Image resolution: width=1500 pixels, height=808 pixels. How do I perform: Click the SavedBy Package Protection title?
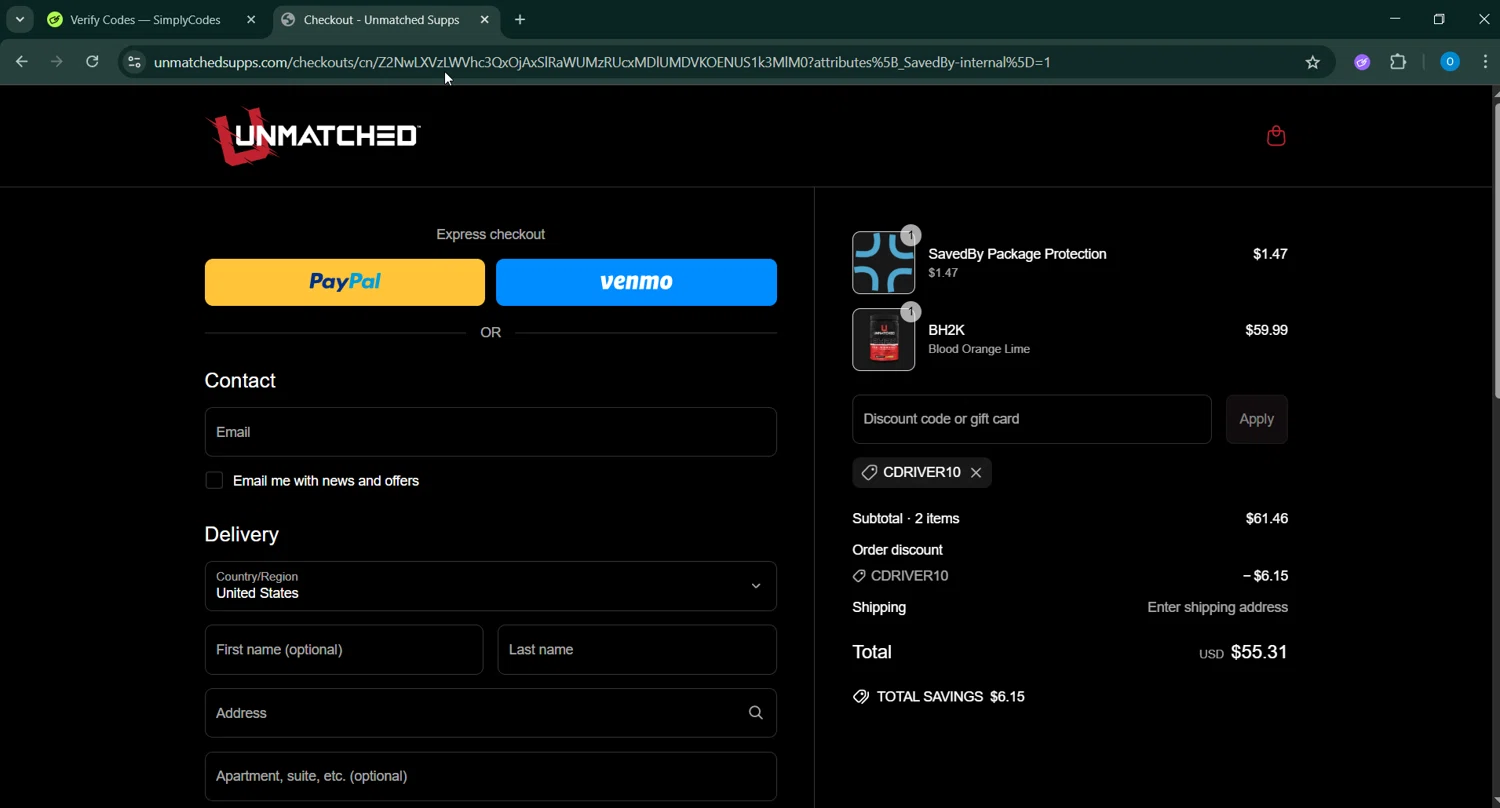[1017, 254]
